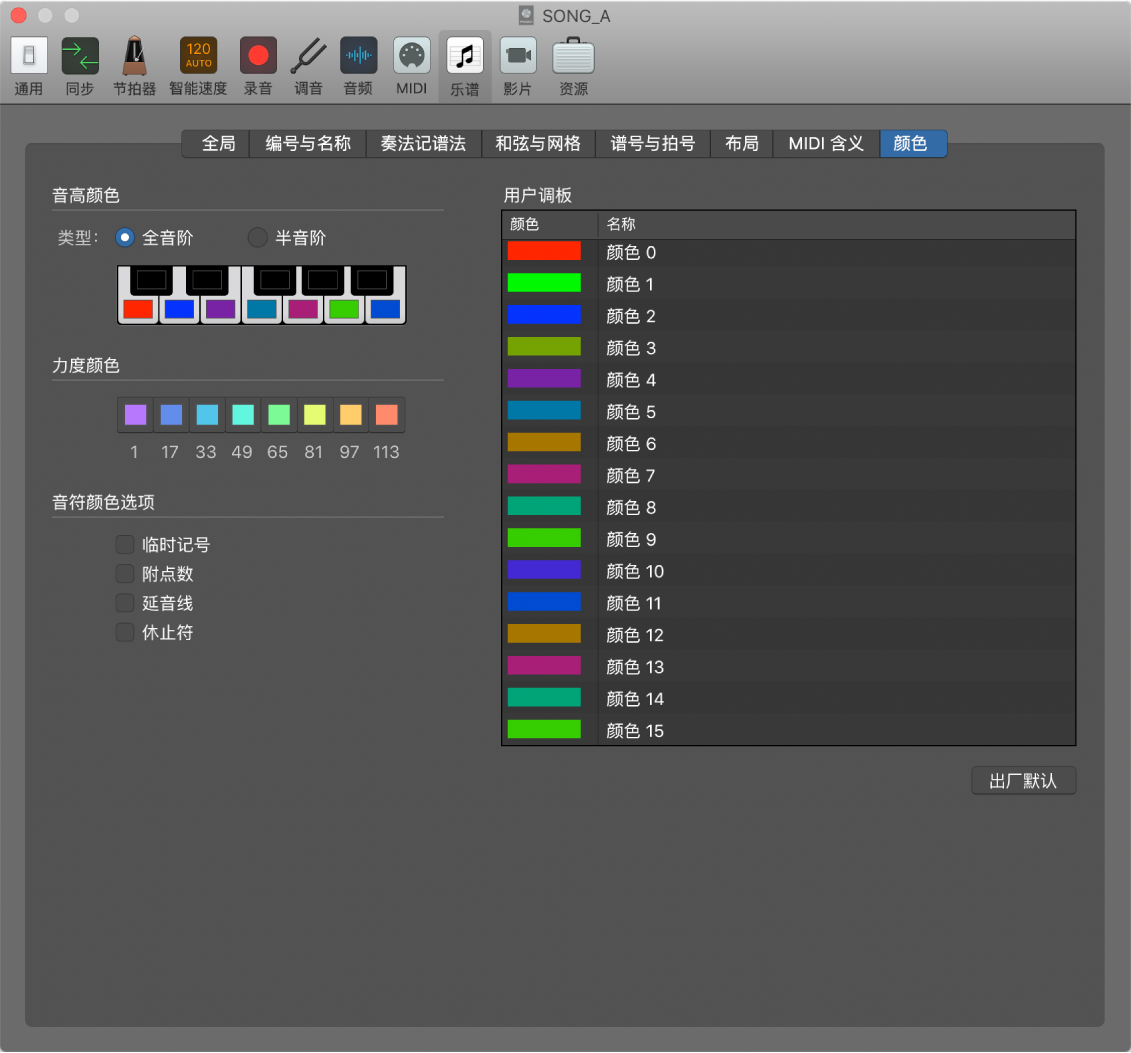Screen dimensions: 1131x1053
Task: Click velocity color swatch for value 113
Action: [x=387, y=415]
